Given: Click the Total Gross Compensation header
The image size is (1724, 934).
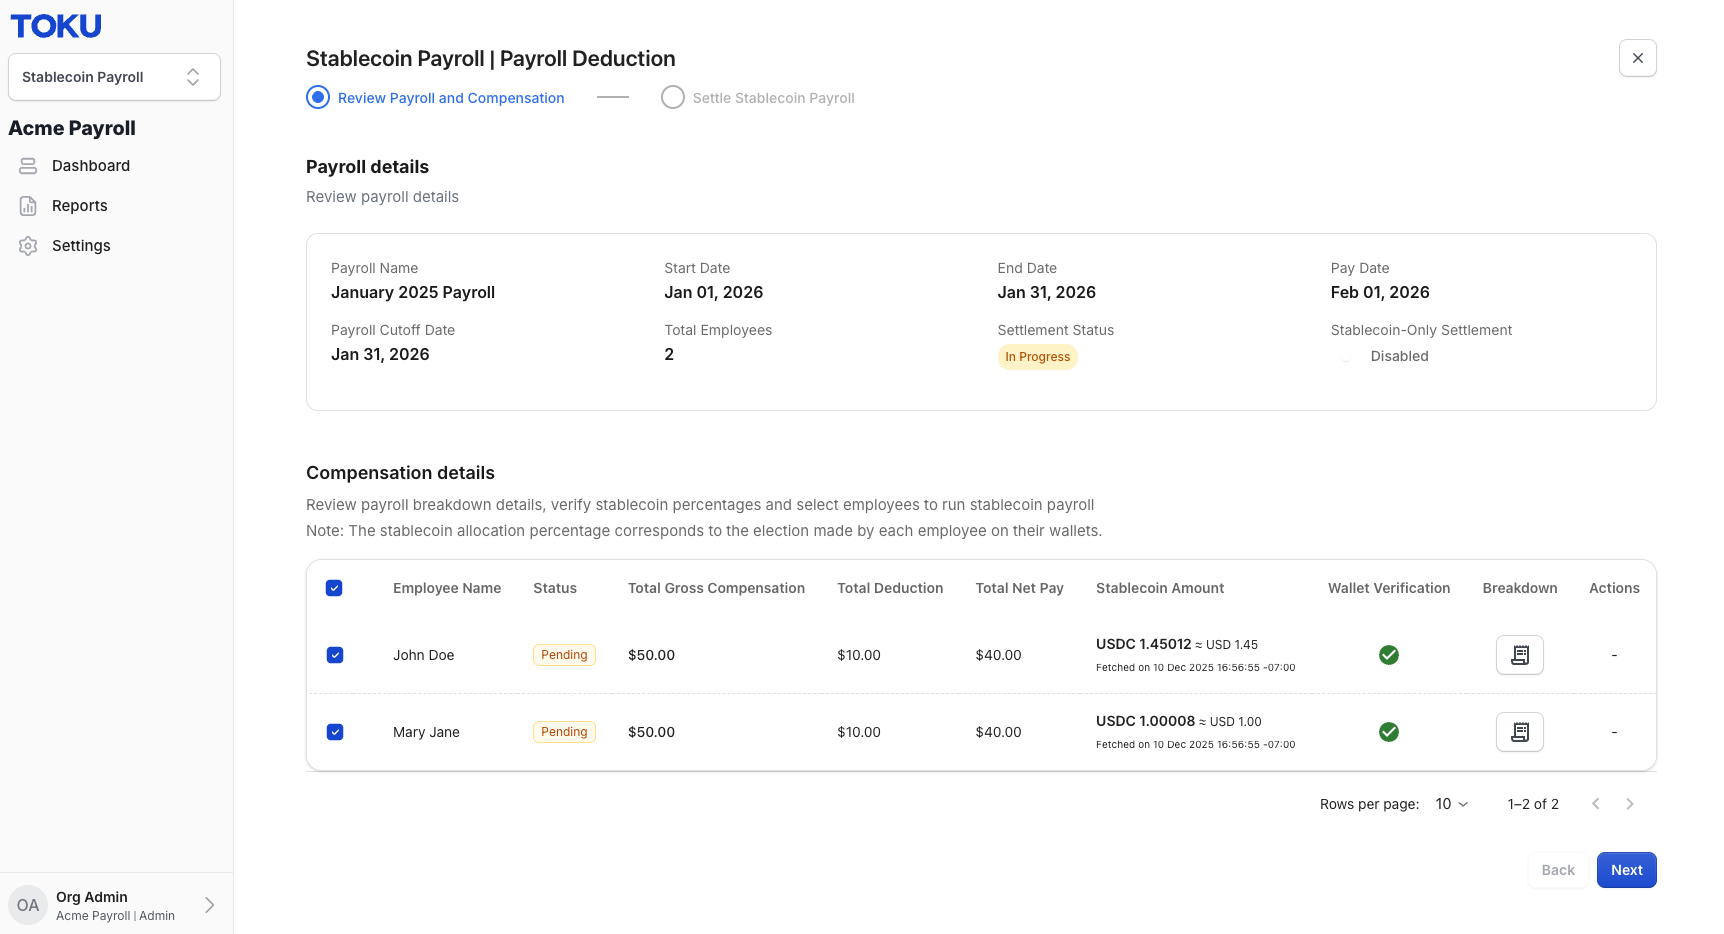Looking at the screenshot, I should pyautogui.click(x=716, y=588).
